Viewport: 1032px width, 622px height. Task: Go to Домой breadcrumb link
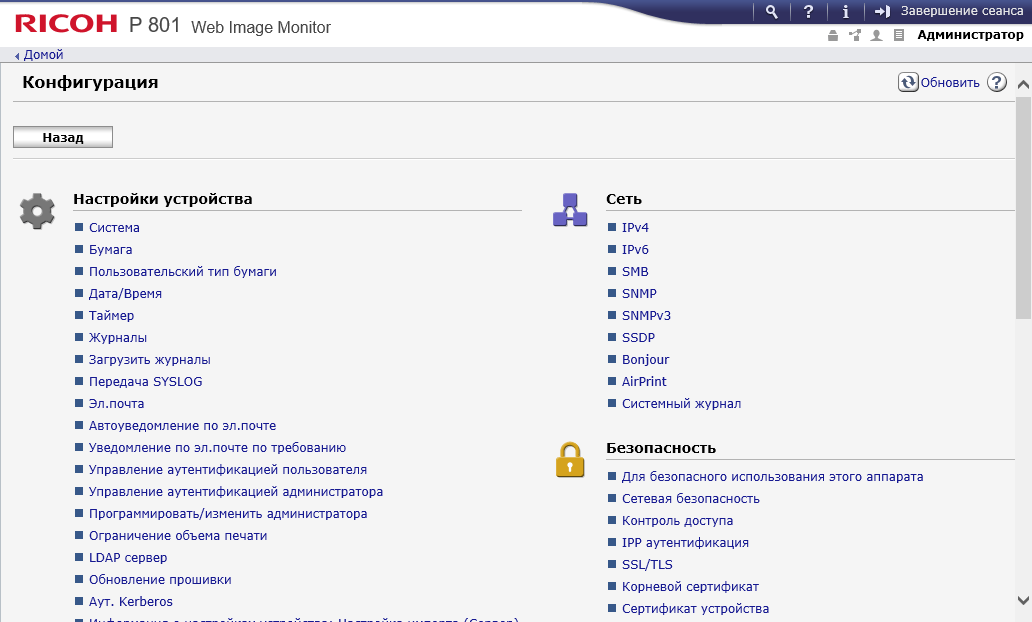tap(43, 55)
